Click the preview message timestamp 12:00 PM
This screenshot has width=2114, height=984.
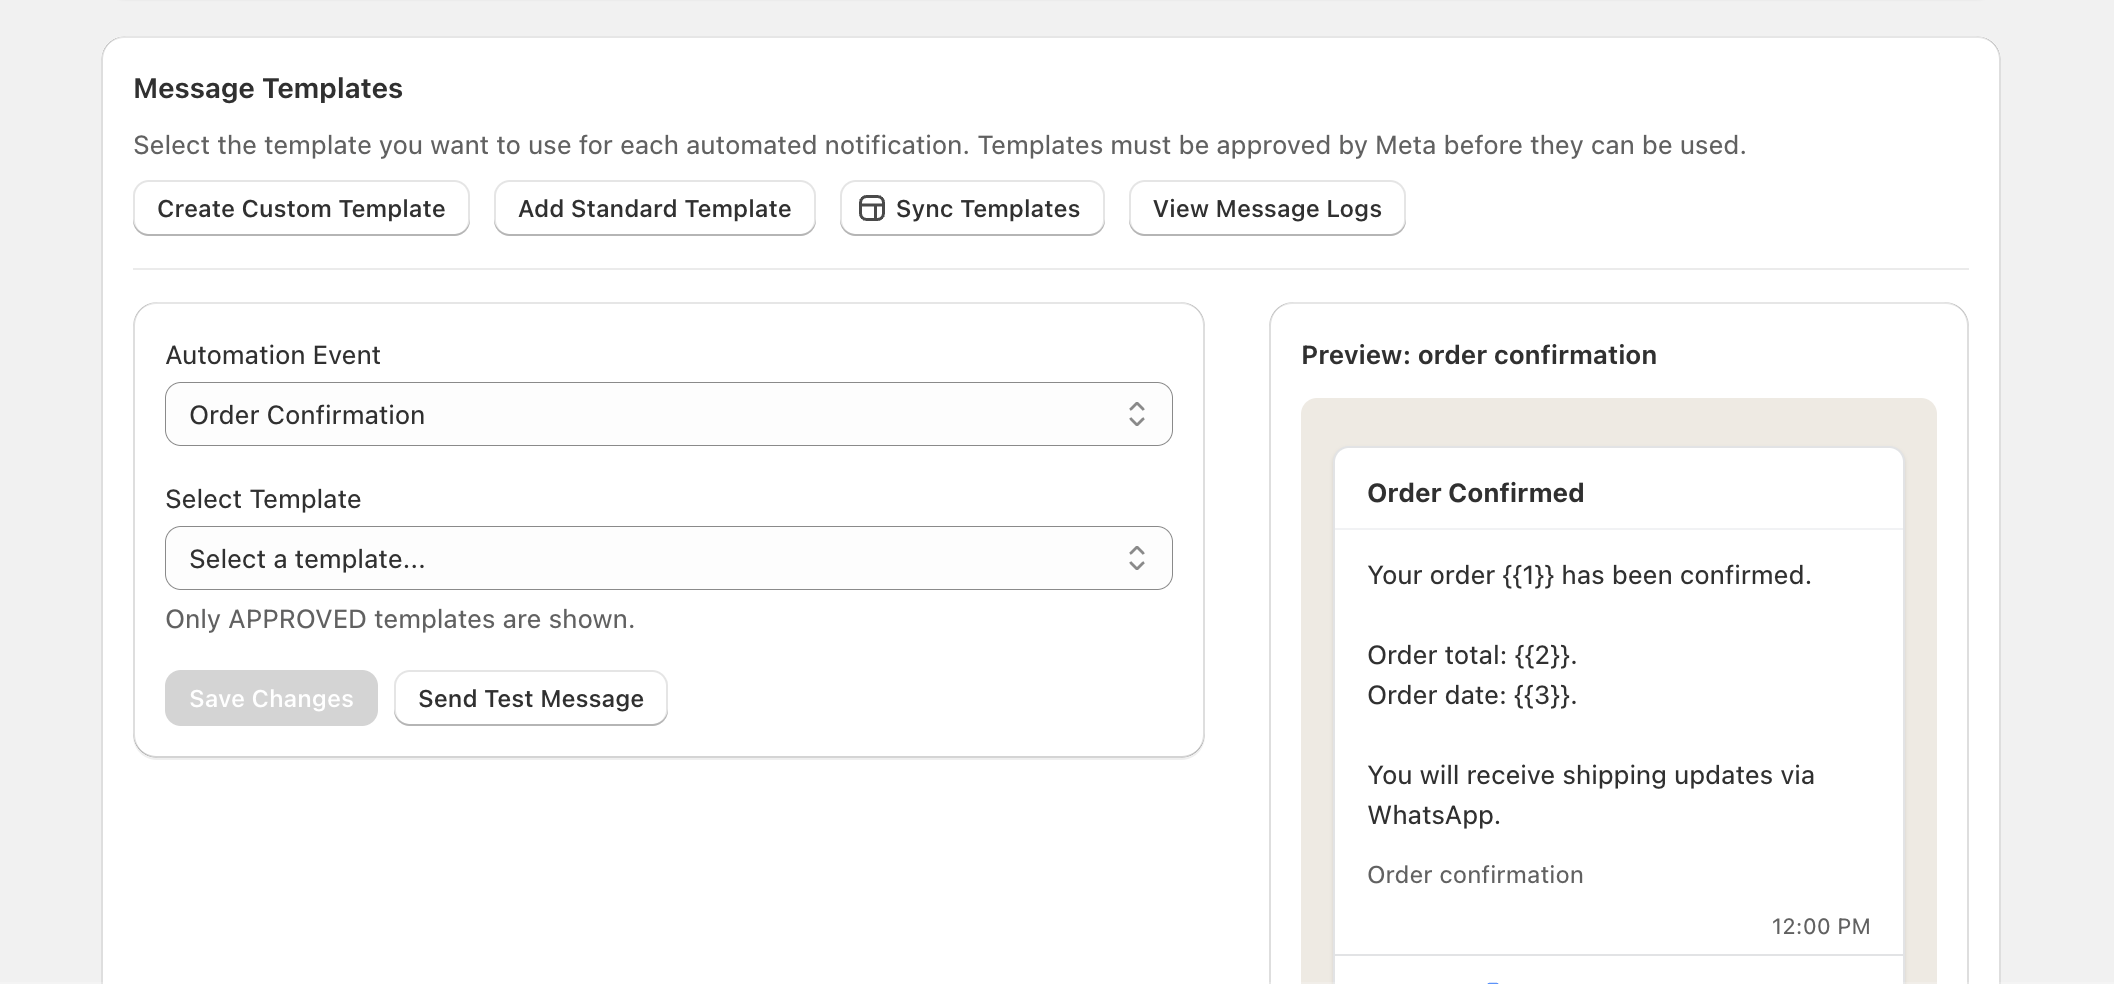1821,926
